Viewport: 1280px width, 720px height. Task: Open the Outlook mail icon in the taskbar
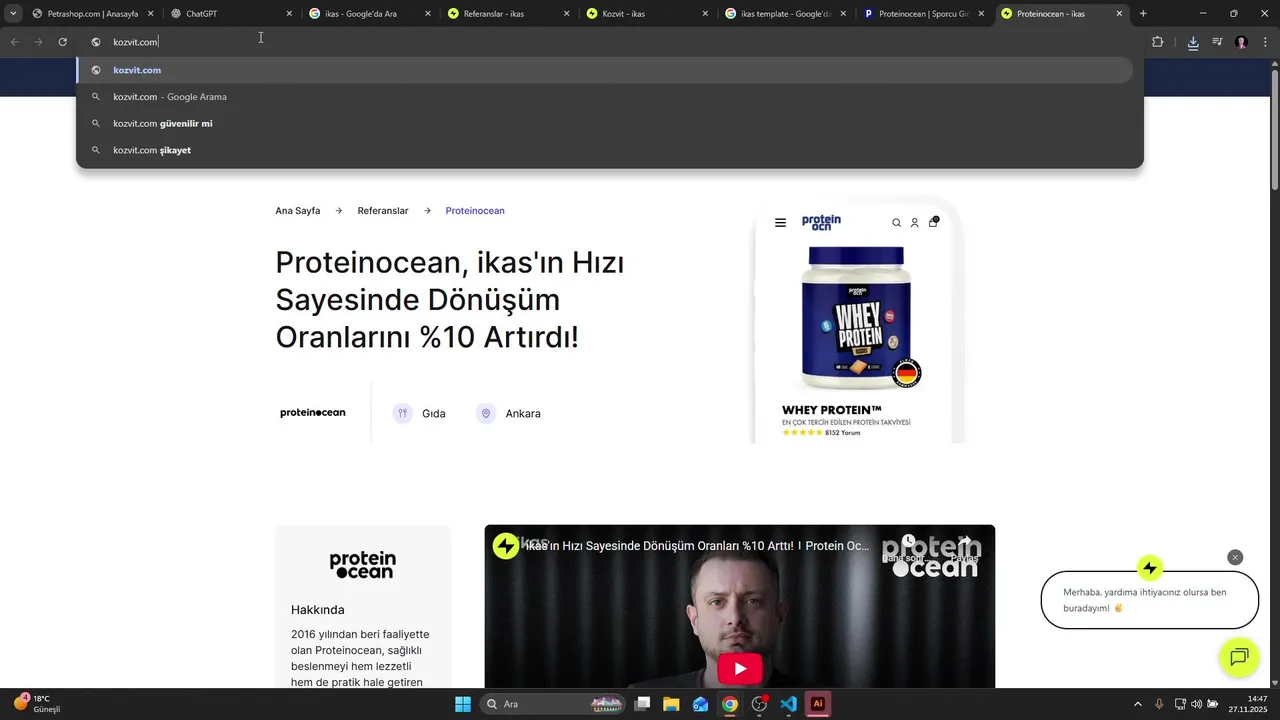tap(701, 704)
